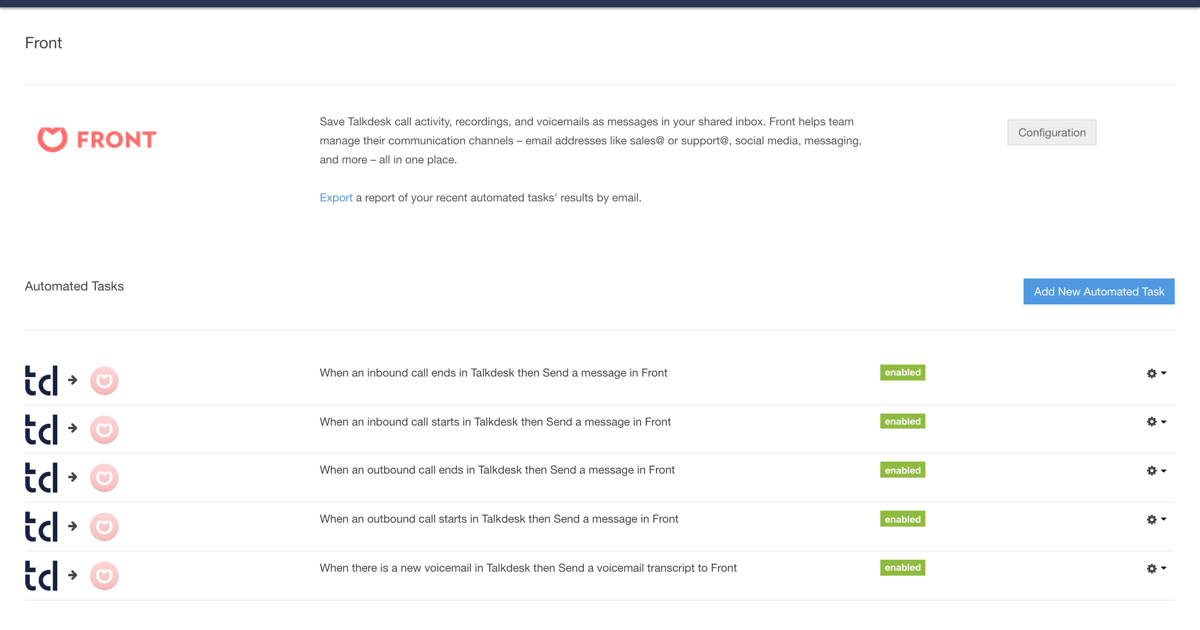The width and height of the screenshot is (1200, 630).
Task: Expand the gear dropdown on the first automated task
Action: (1154, 372)
